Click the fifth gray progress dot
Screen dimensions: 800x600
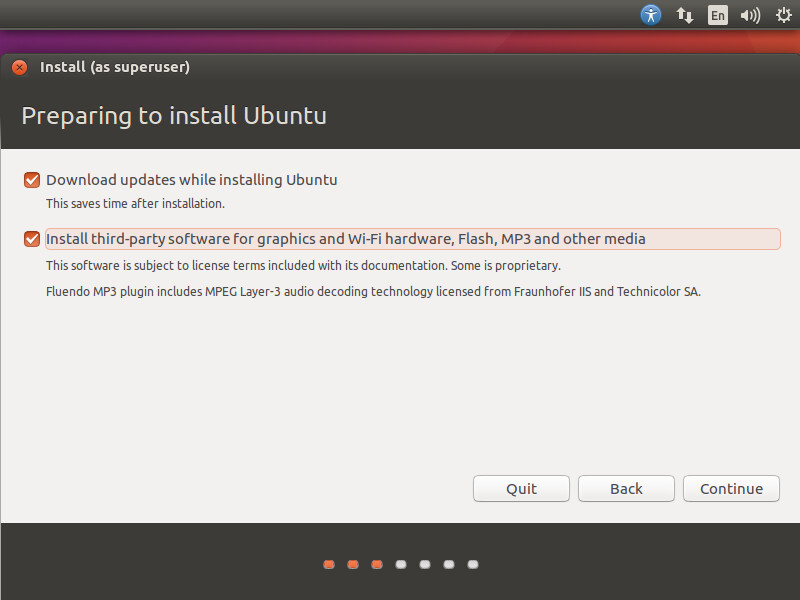coord(424,564)
